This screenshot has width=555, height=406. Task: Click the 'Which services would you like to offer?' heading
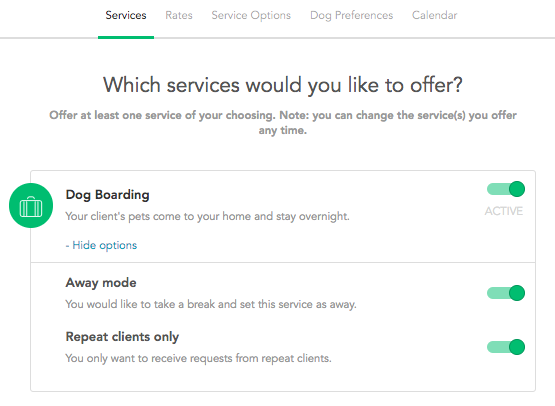(x=282, y=85)
